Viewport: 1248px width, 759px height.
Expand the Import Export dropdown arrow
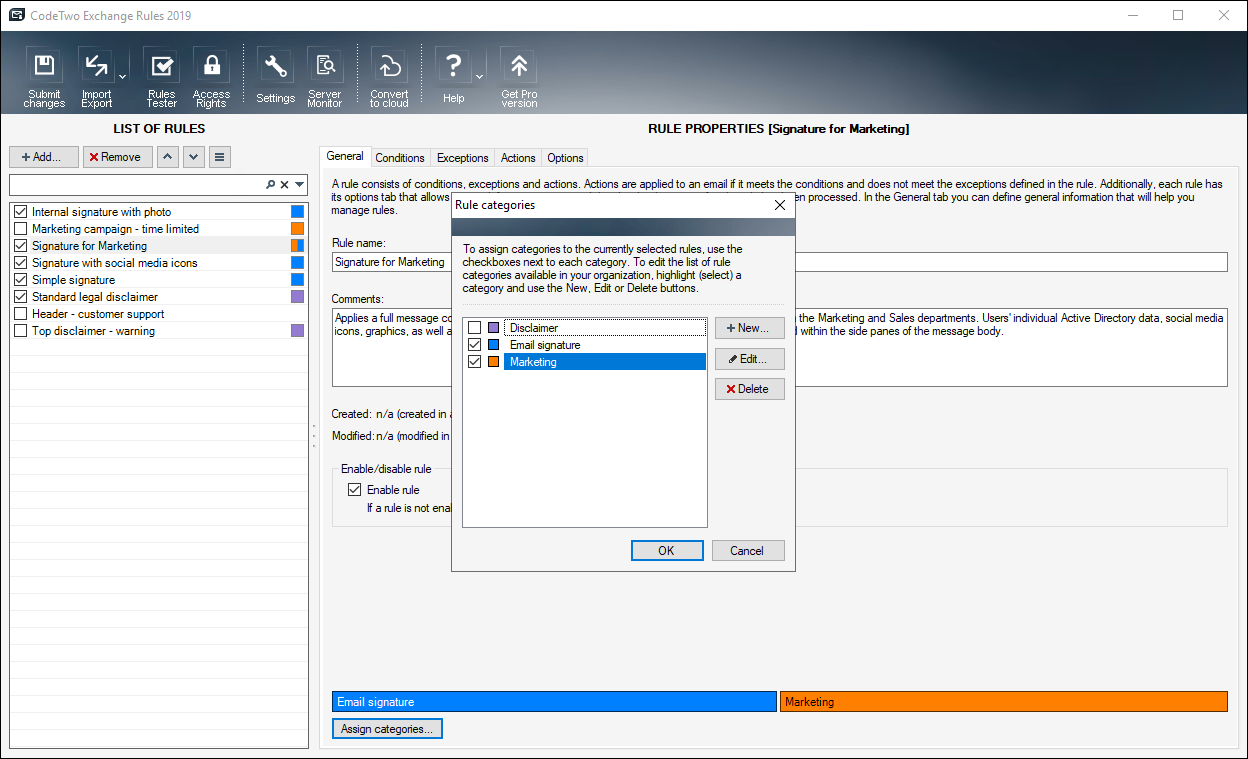click(122, 76)
